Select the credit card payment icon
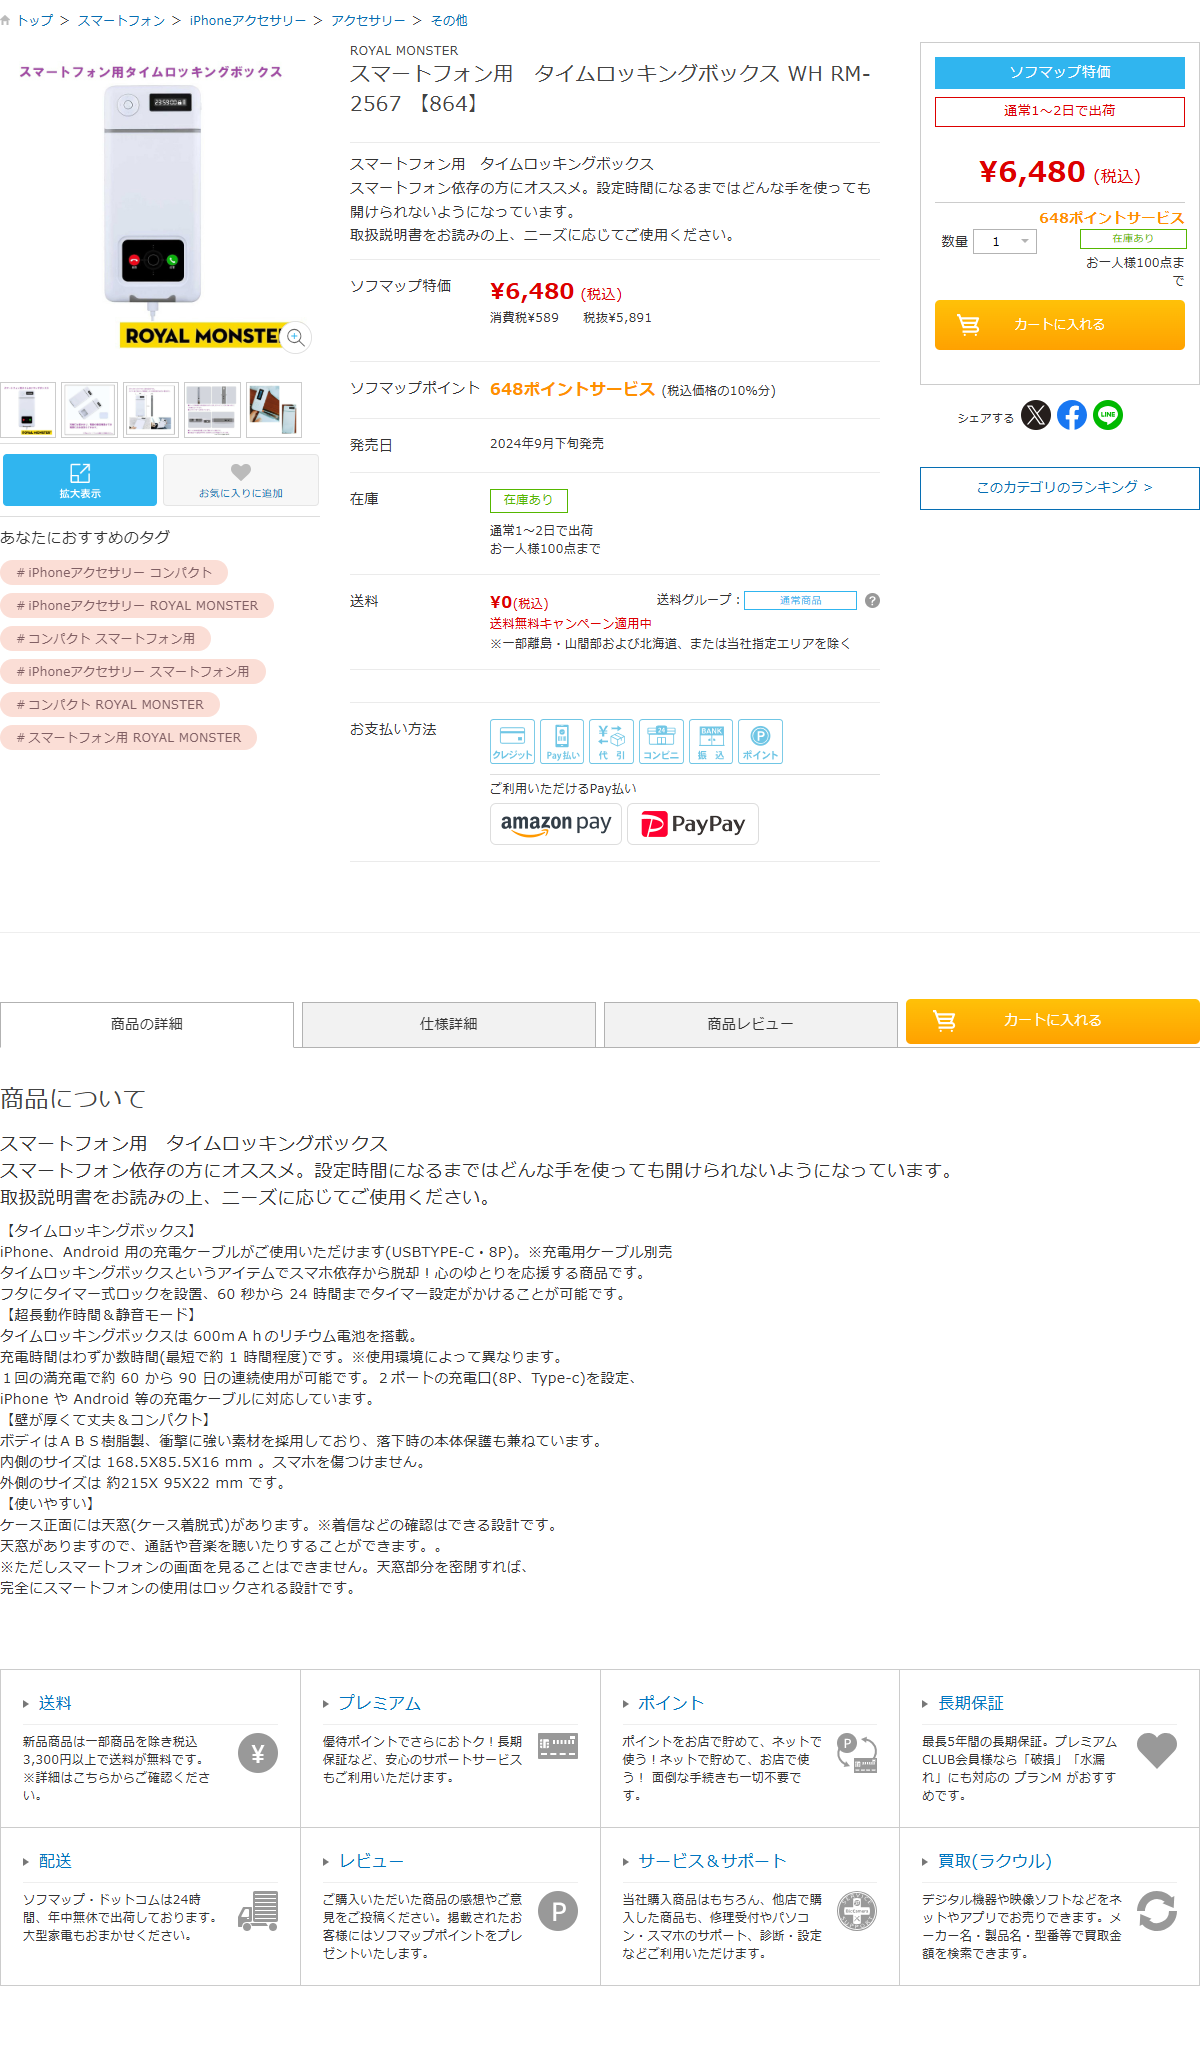 click(x=512, y=741)
